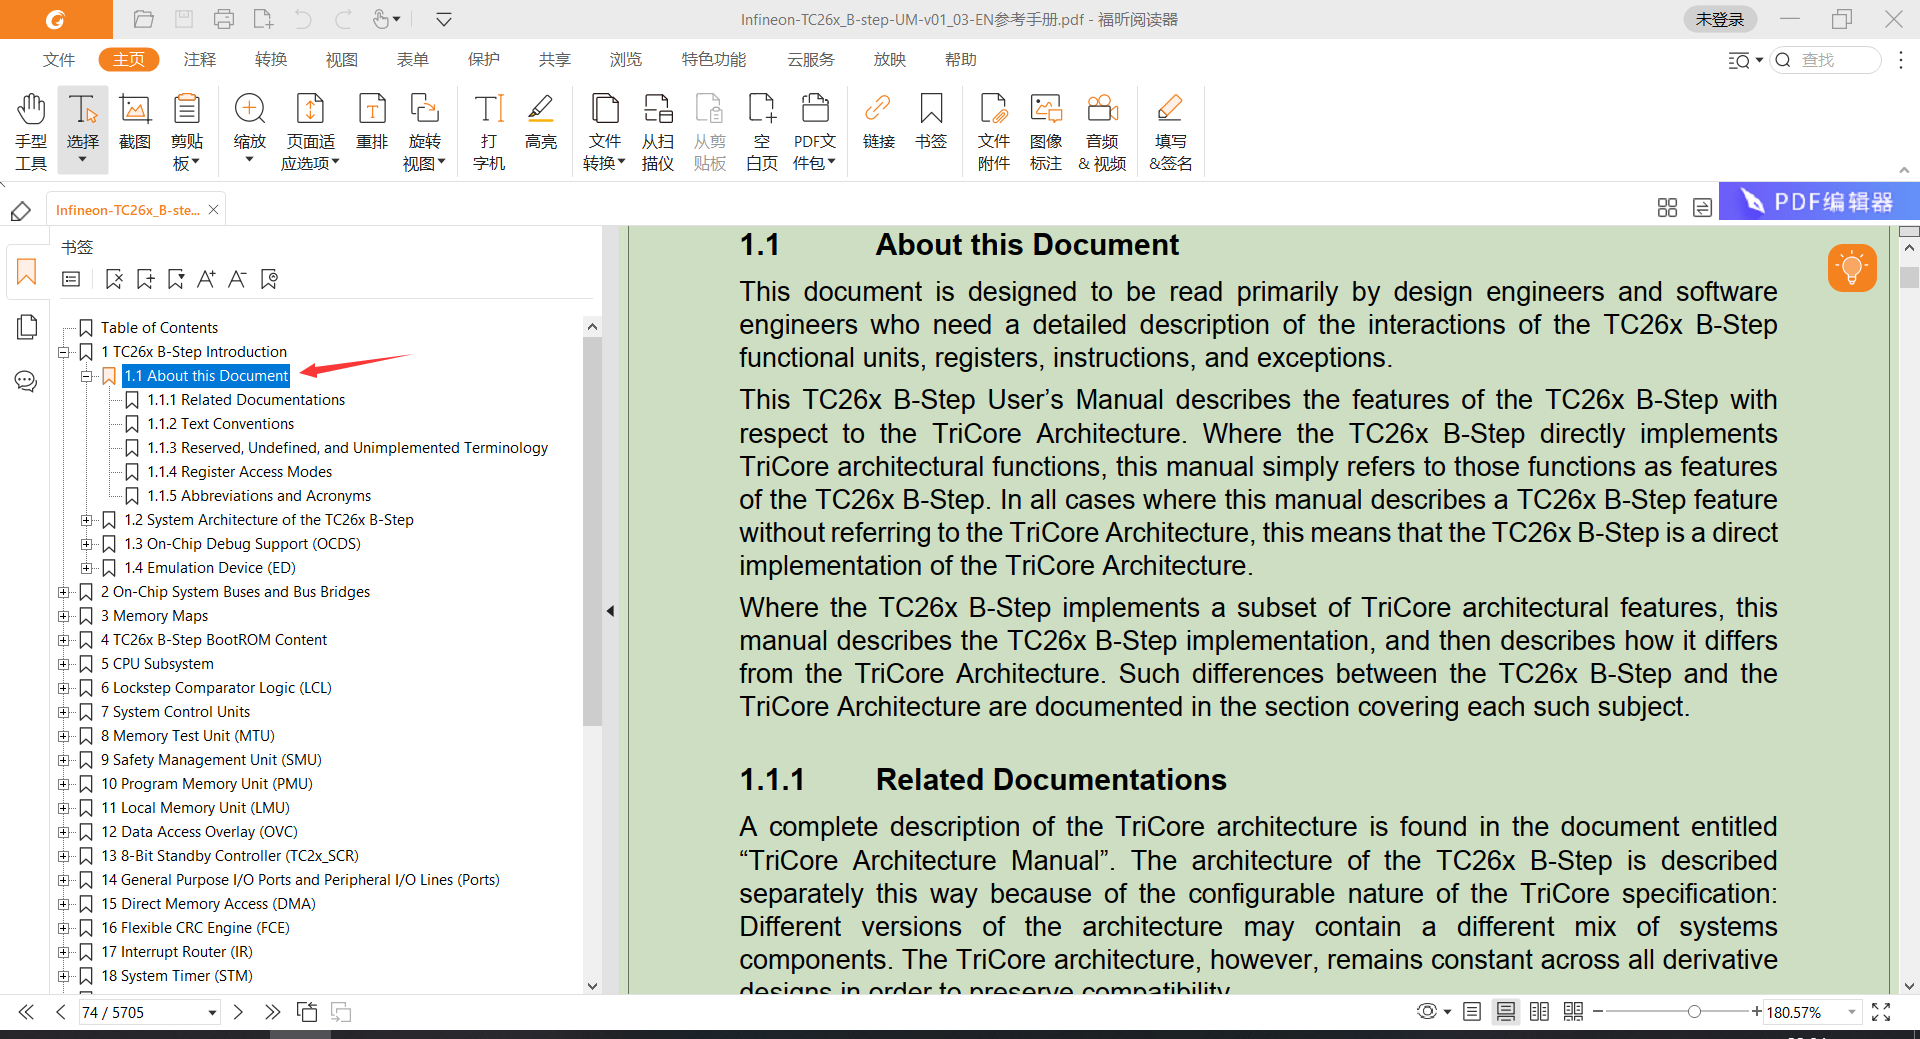Switch to 注释 (Comment) tab
The height and width of the screenshot is (1039, 1920).
point(200,60)
